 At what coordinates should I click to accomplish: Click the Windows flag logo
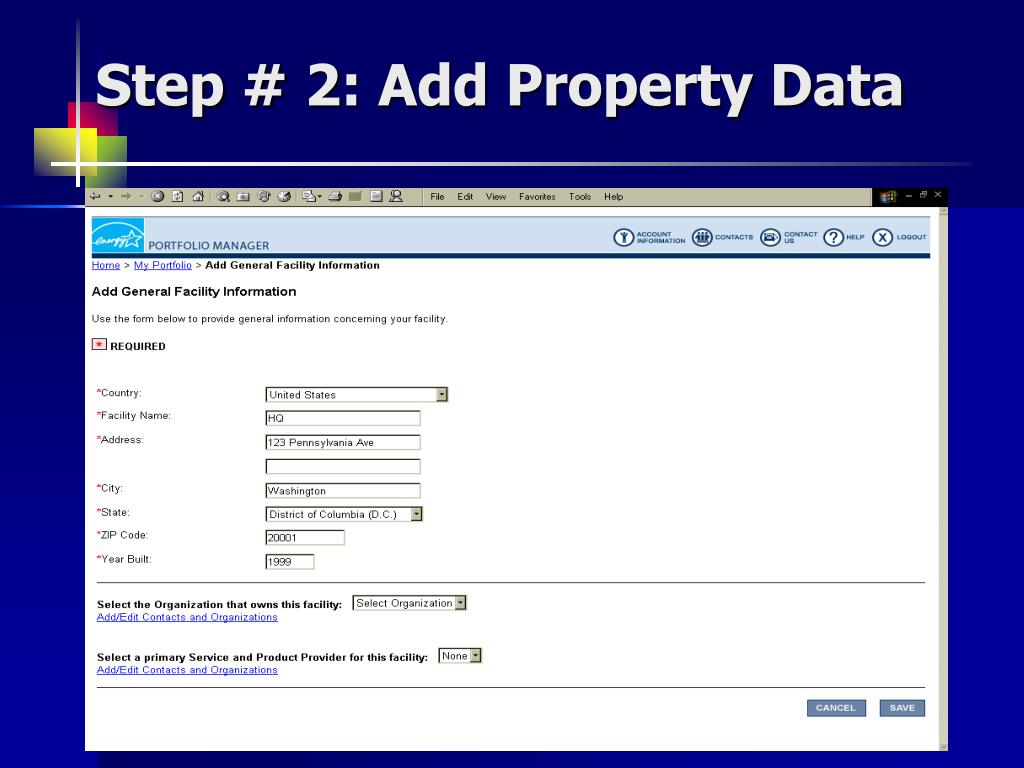point(888,197)
